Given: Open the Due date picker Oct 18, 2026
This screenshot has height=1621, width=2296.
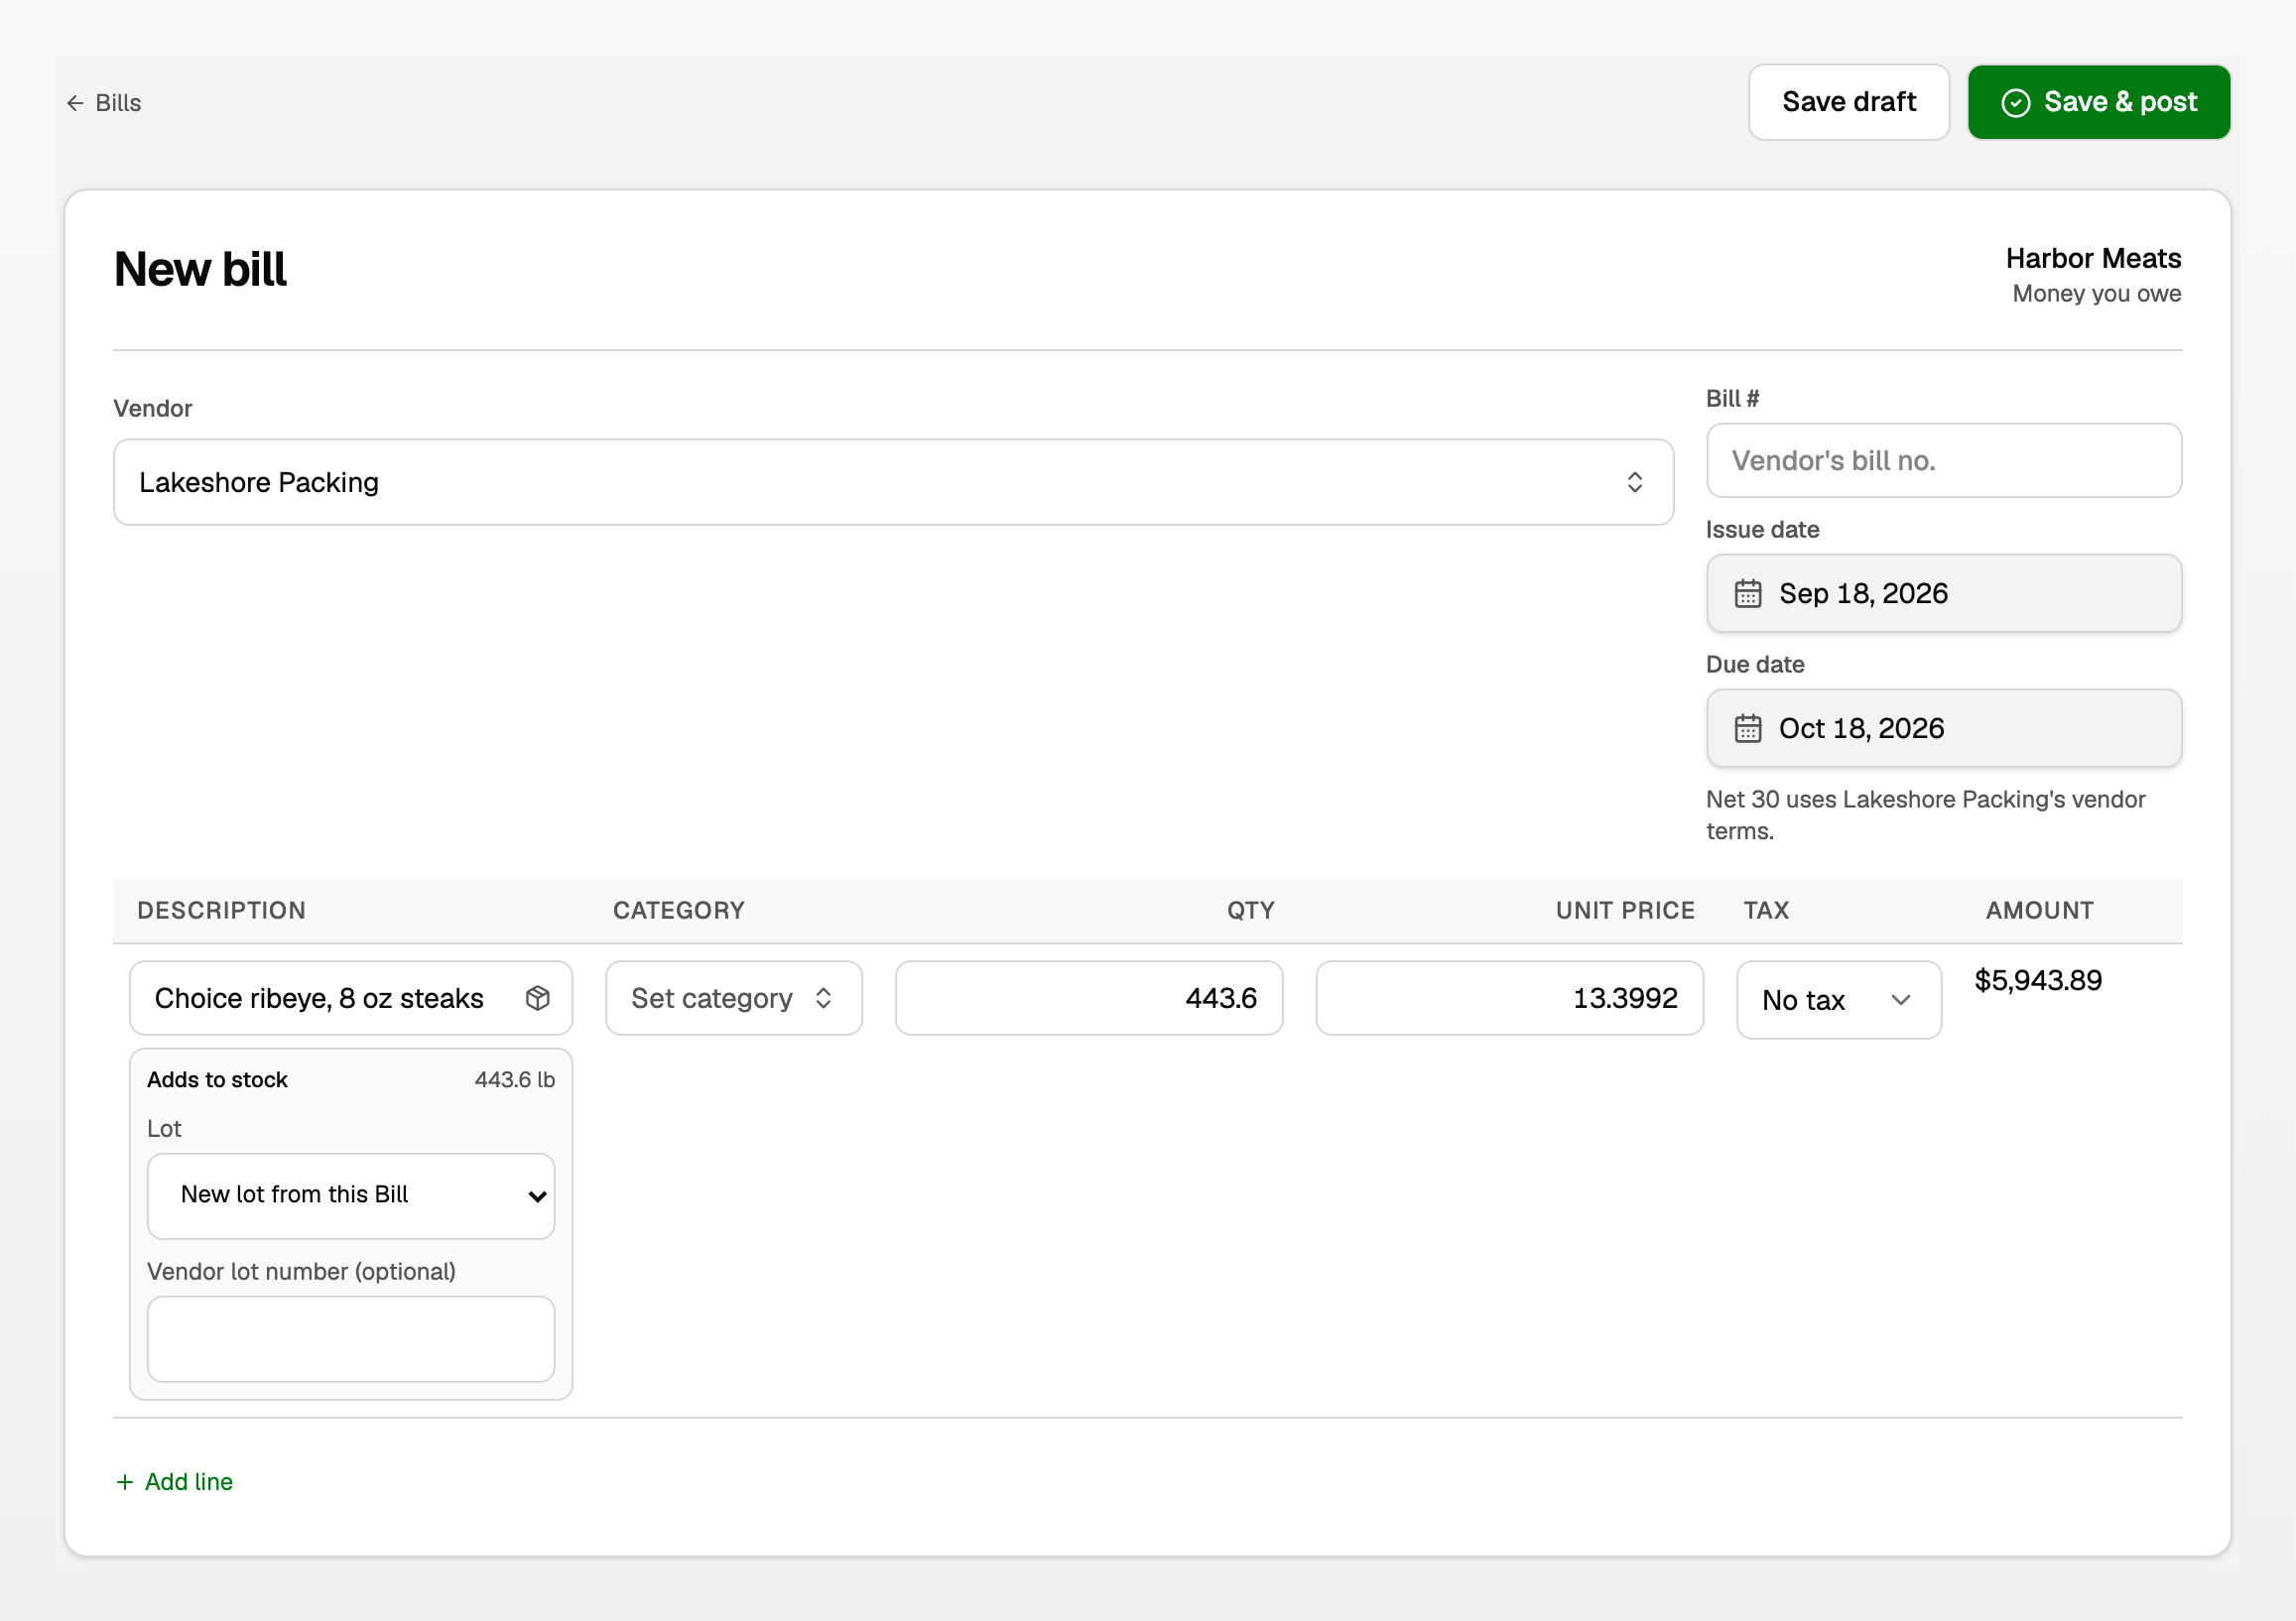Looking at the screenshot, I should [x=1943, y=728].
